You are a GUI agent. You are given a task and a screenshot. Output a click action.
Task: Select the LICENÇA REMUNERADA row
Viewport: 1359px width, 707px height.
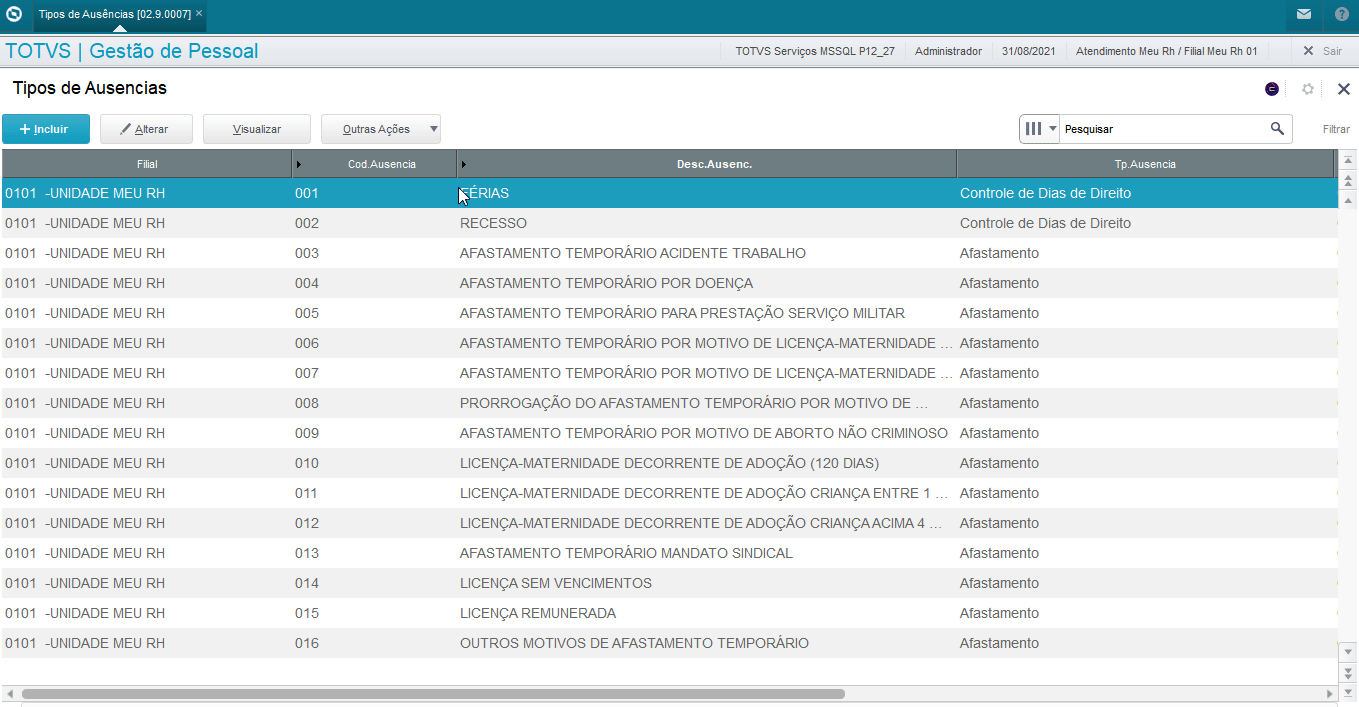pos(669,613)
